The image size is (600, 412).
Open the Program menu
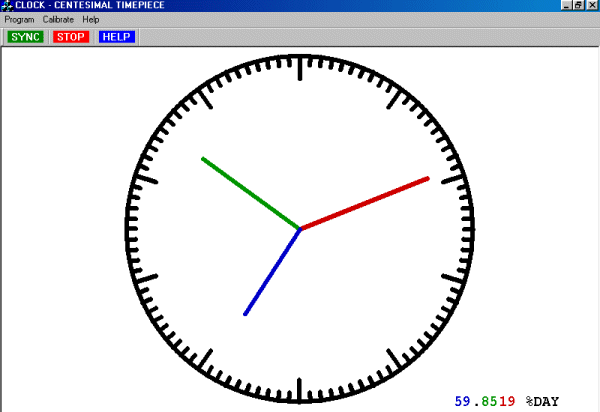pyautogui.click(x=19, y=19)
